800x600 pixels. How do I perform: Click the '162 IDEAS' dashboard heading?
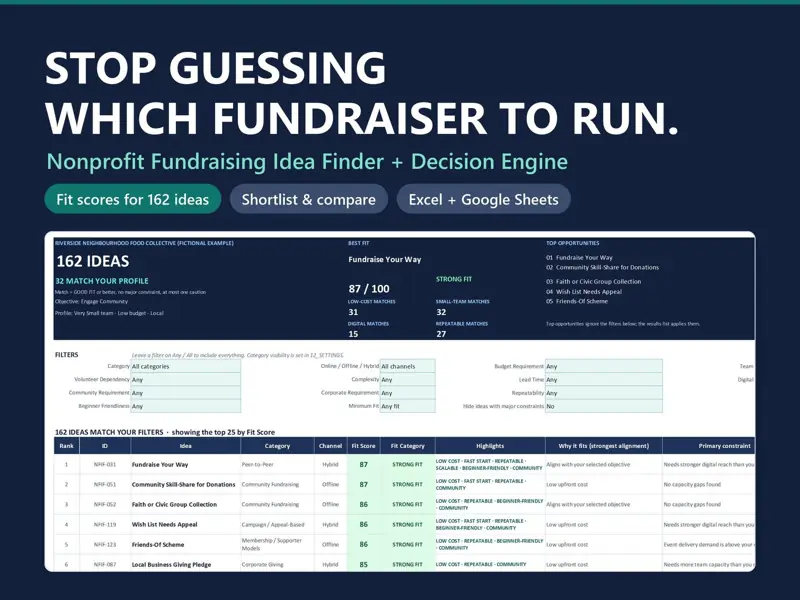click(x=93, y=261)
